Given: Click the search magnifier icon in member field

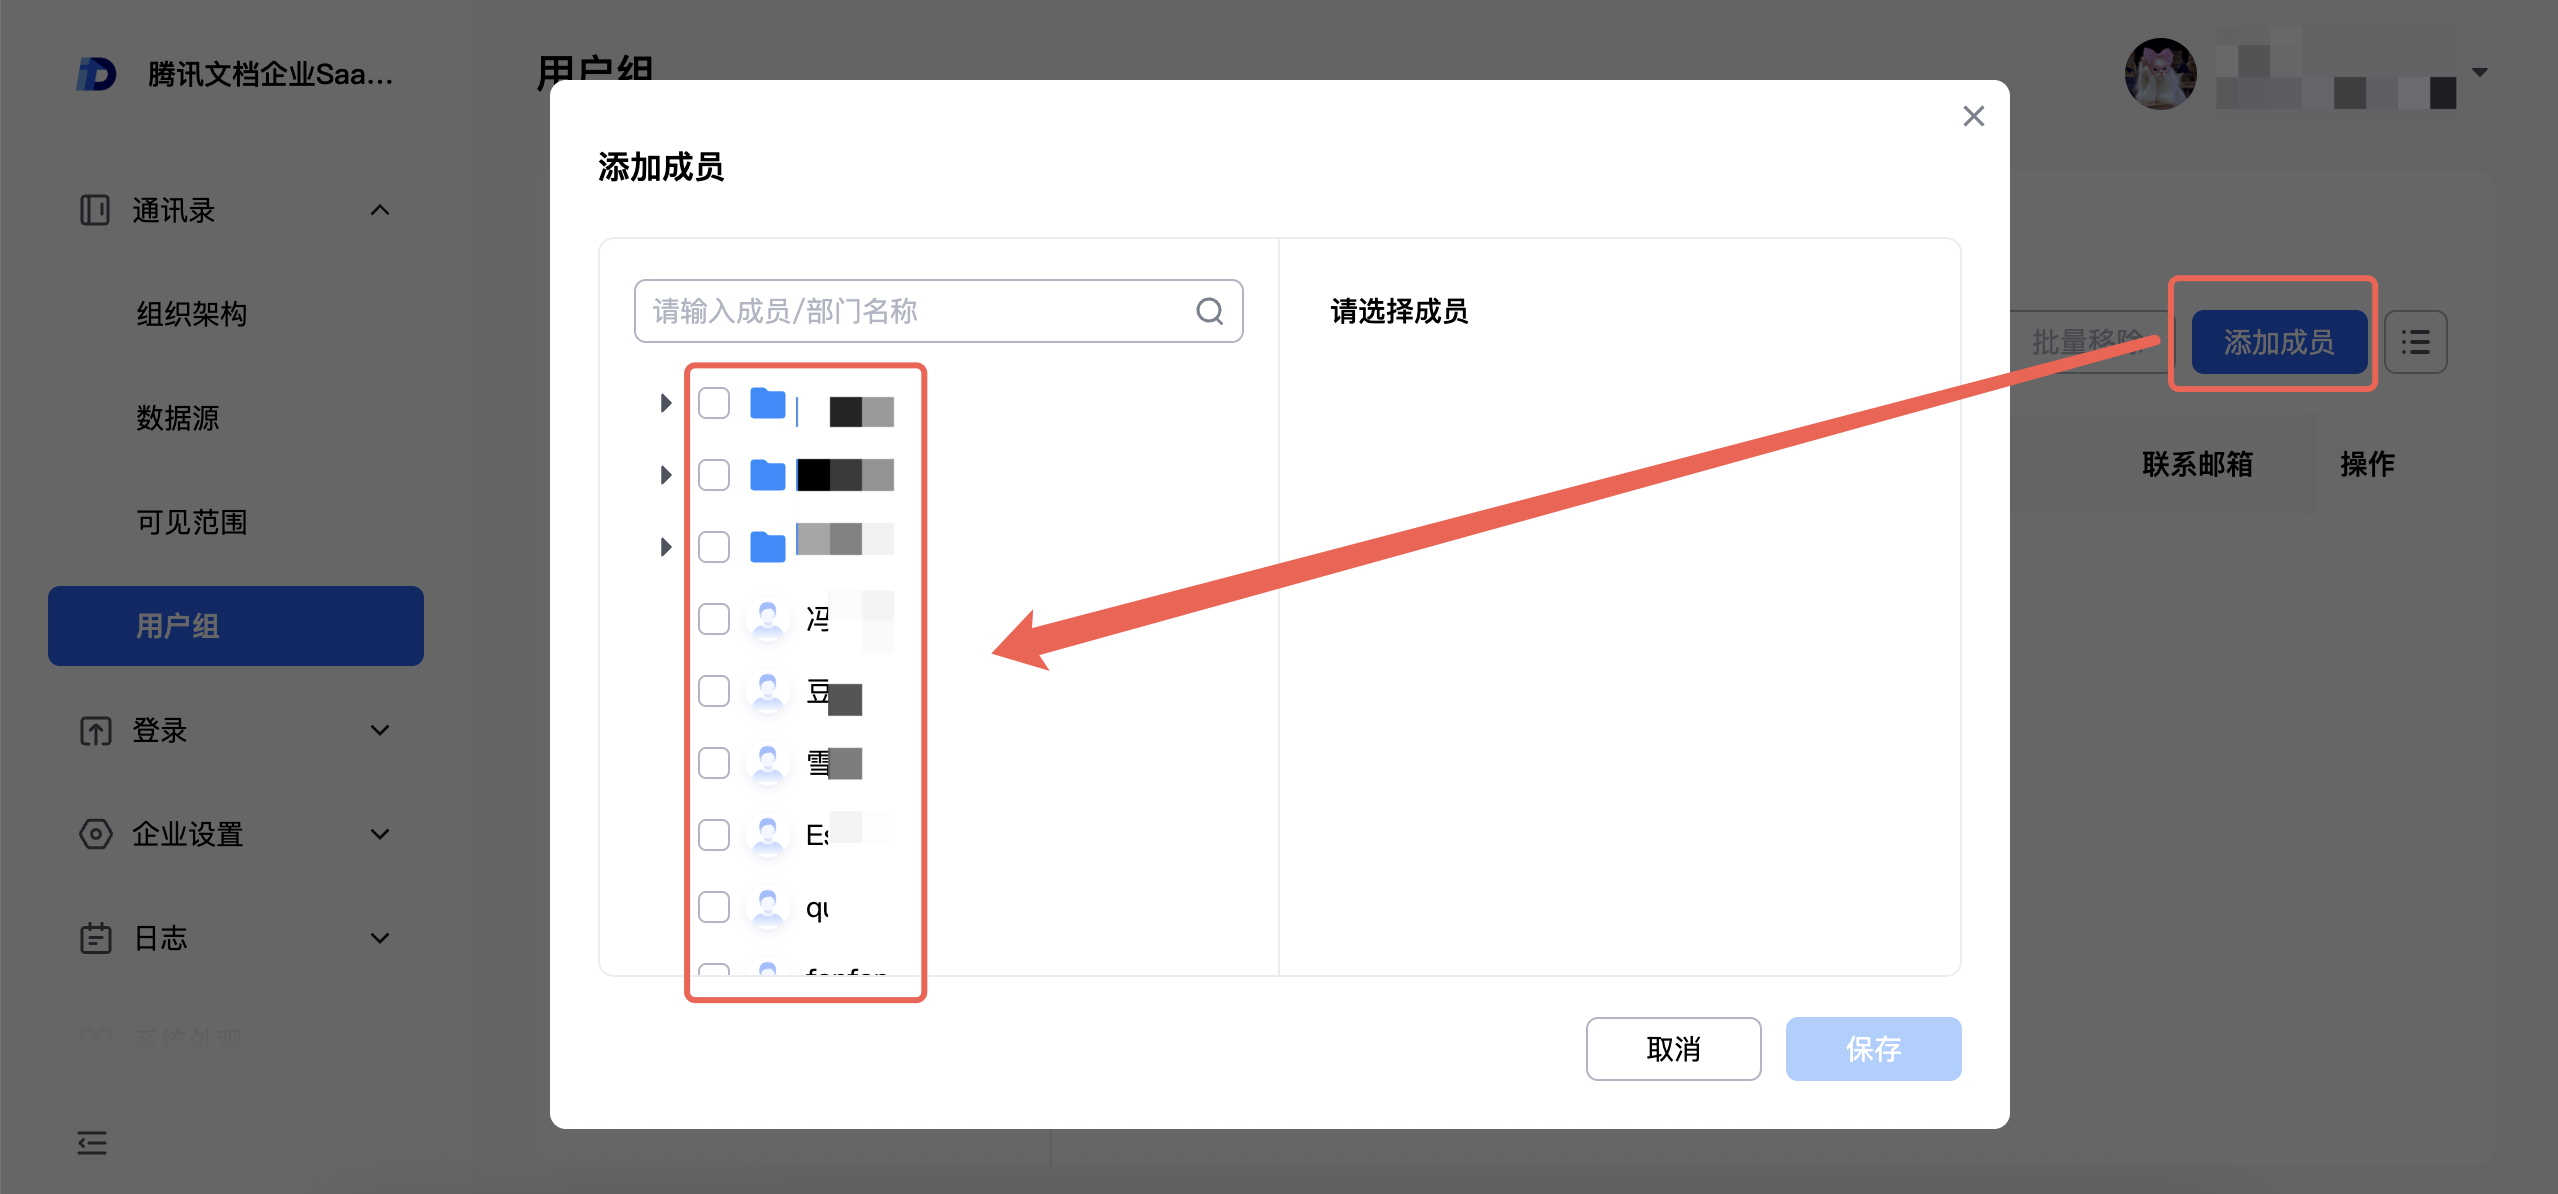Looking at the screenshot, I should (x=1209, y=311).
